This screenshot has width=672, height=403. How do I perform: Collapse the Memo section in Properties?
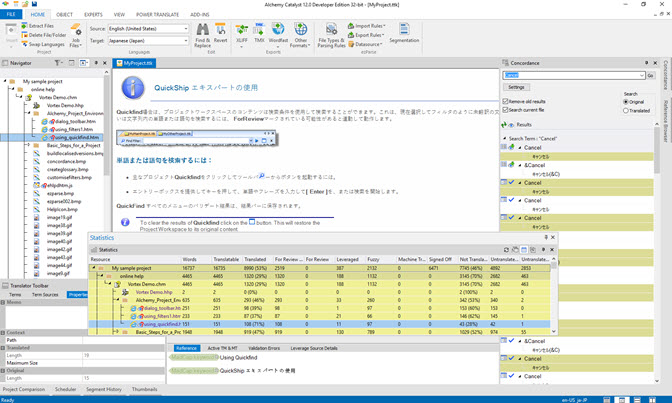pyautogui.click(x=3, y=302)
